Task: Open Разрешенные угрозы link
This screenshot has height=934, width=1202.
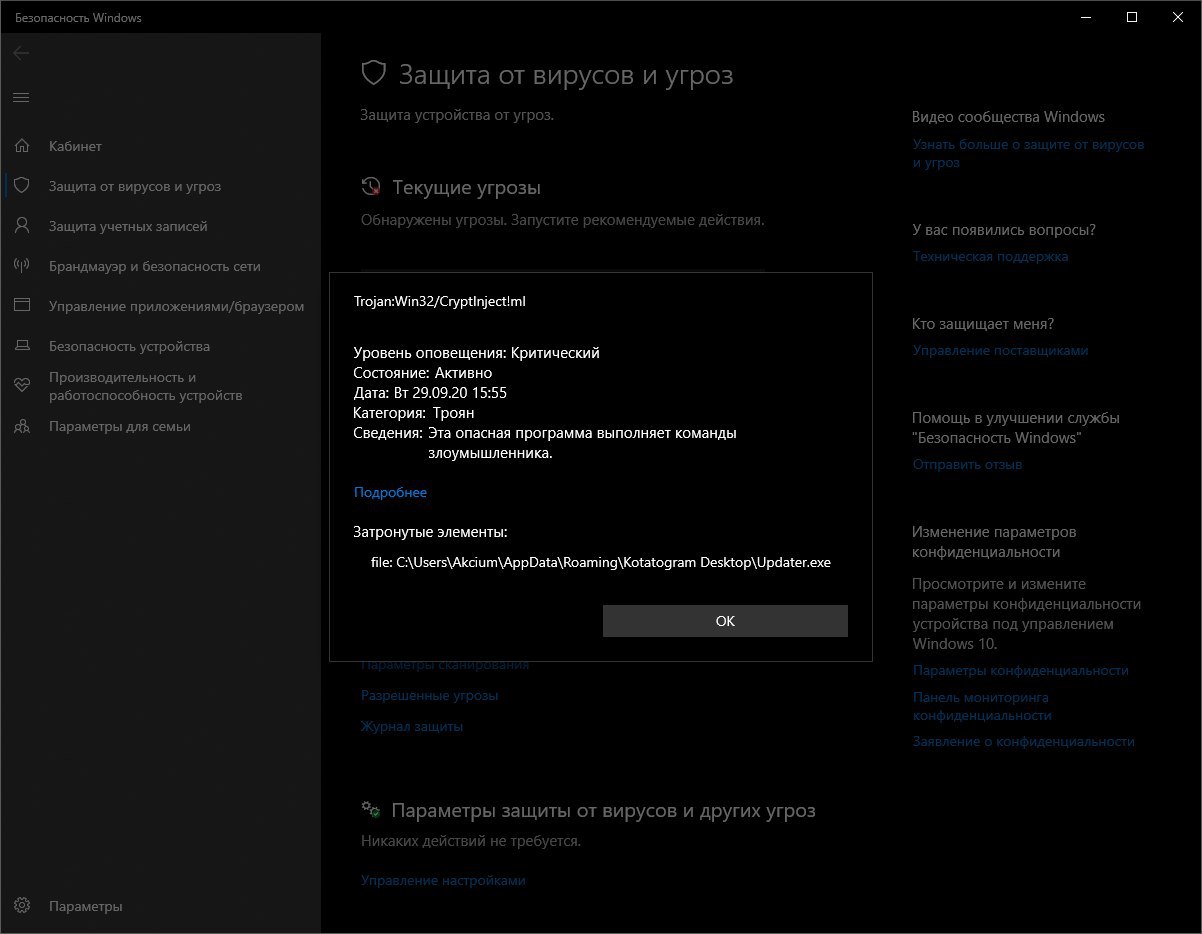Action: coord(429,695)
